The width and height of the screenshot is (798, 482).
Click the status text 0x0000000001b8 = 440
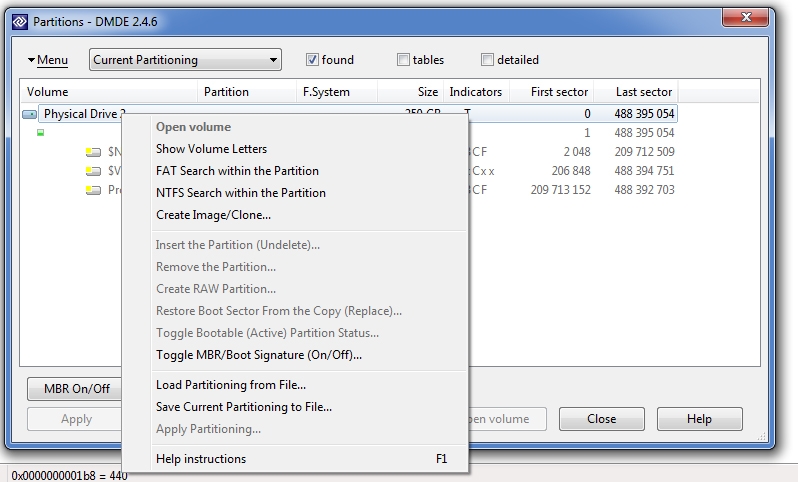coord(69,476)
